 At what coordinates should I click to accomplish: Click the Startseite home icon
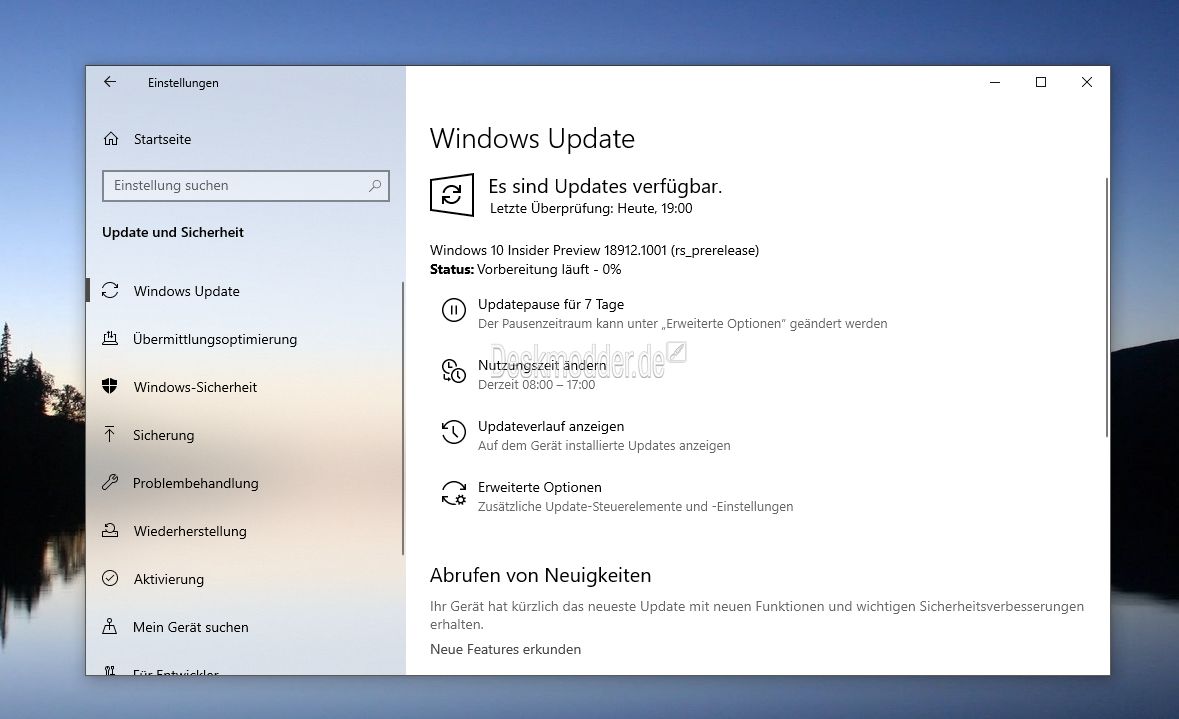click(111, 138)
